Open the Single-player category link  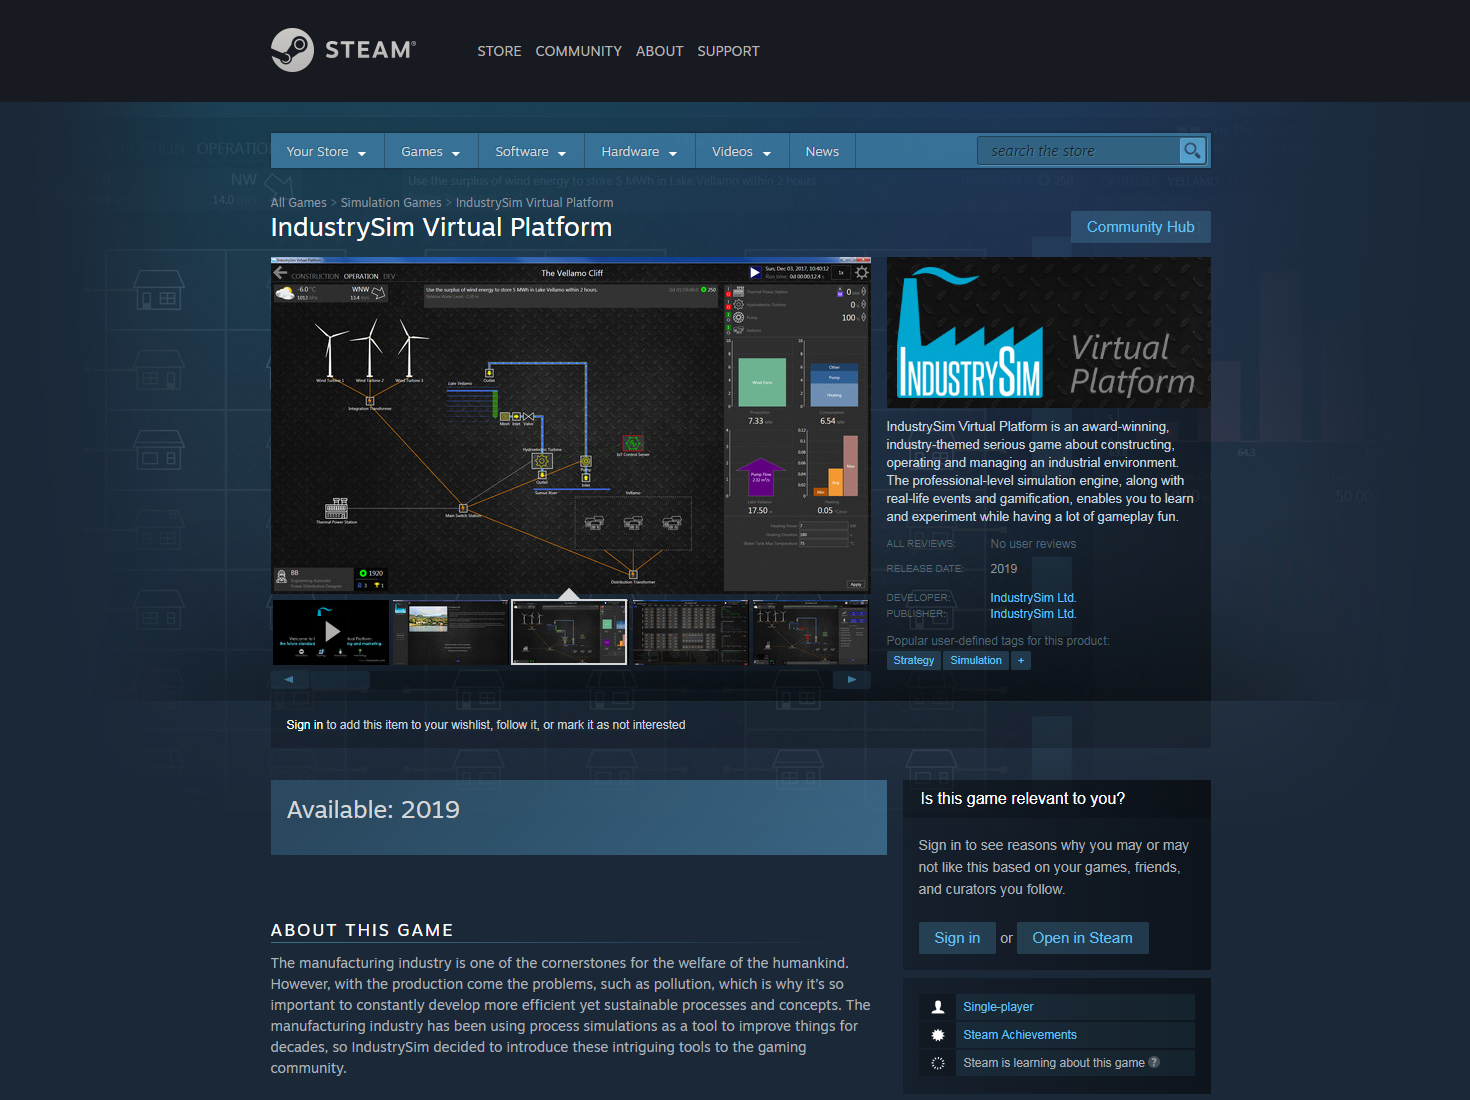[998, 1007]
